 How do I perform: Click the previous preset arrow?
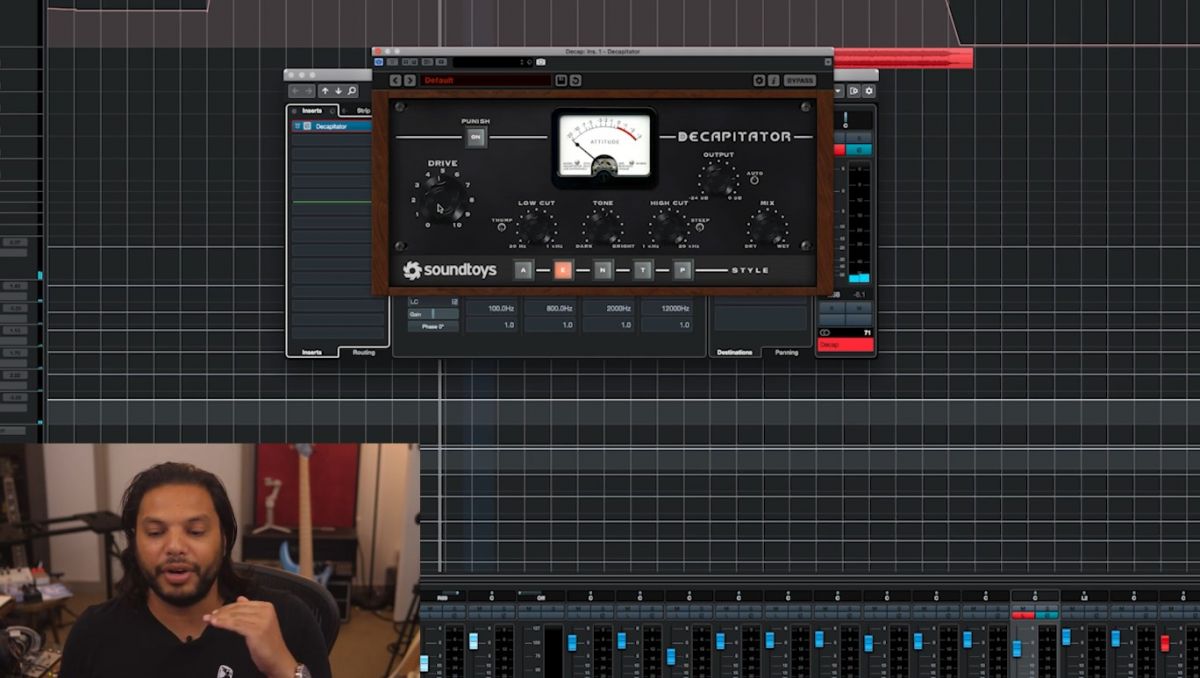(396, 79)
